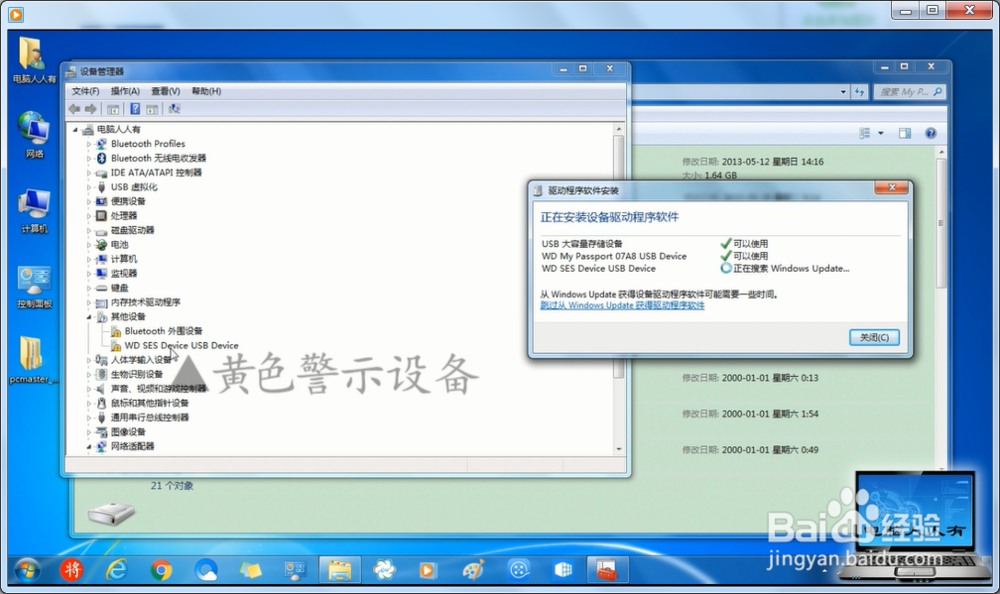Toggle the Explorer preview pane icon
Screen dimensions: 1000x594
click(x=905, y=133)
